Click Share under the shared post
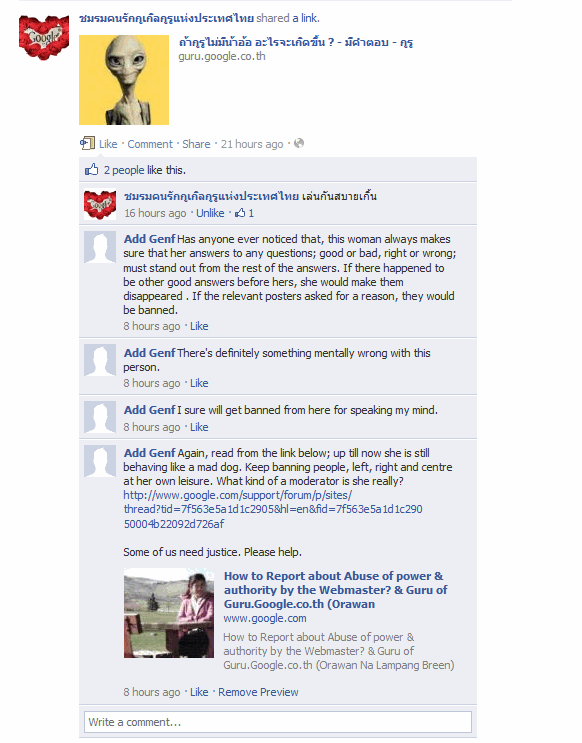Screen dimensions: 582x743 (196, 144)
